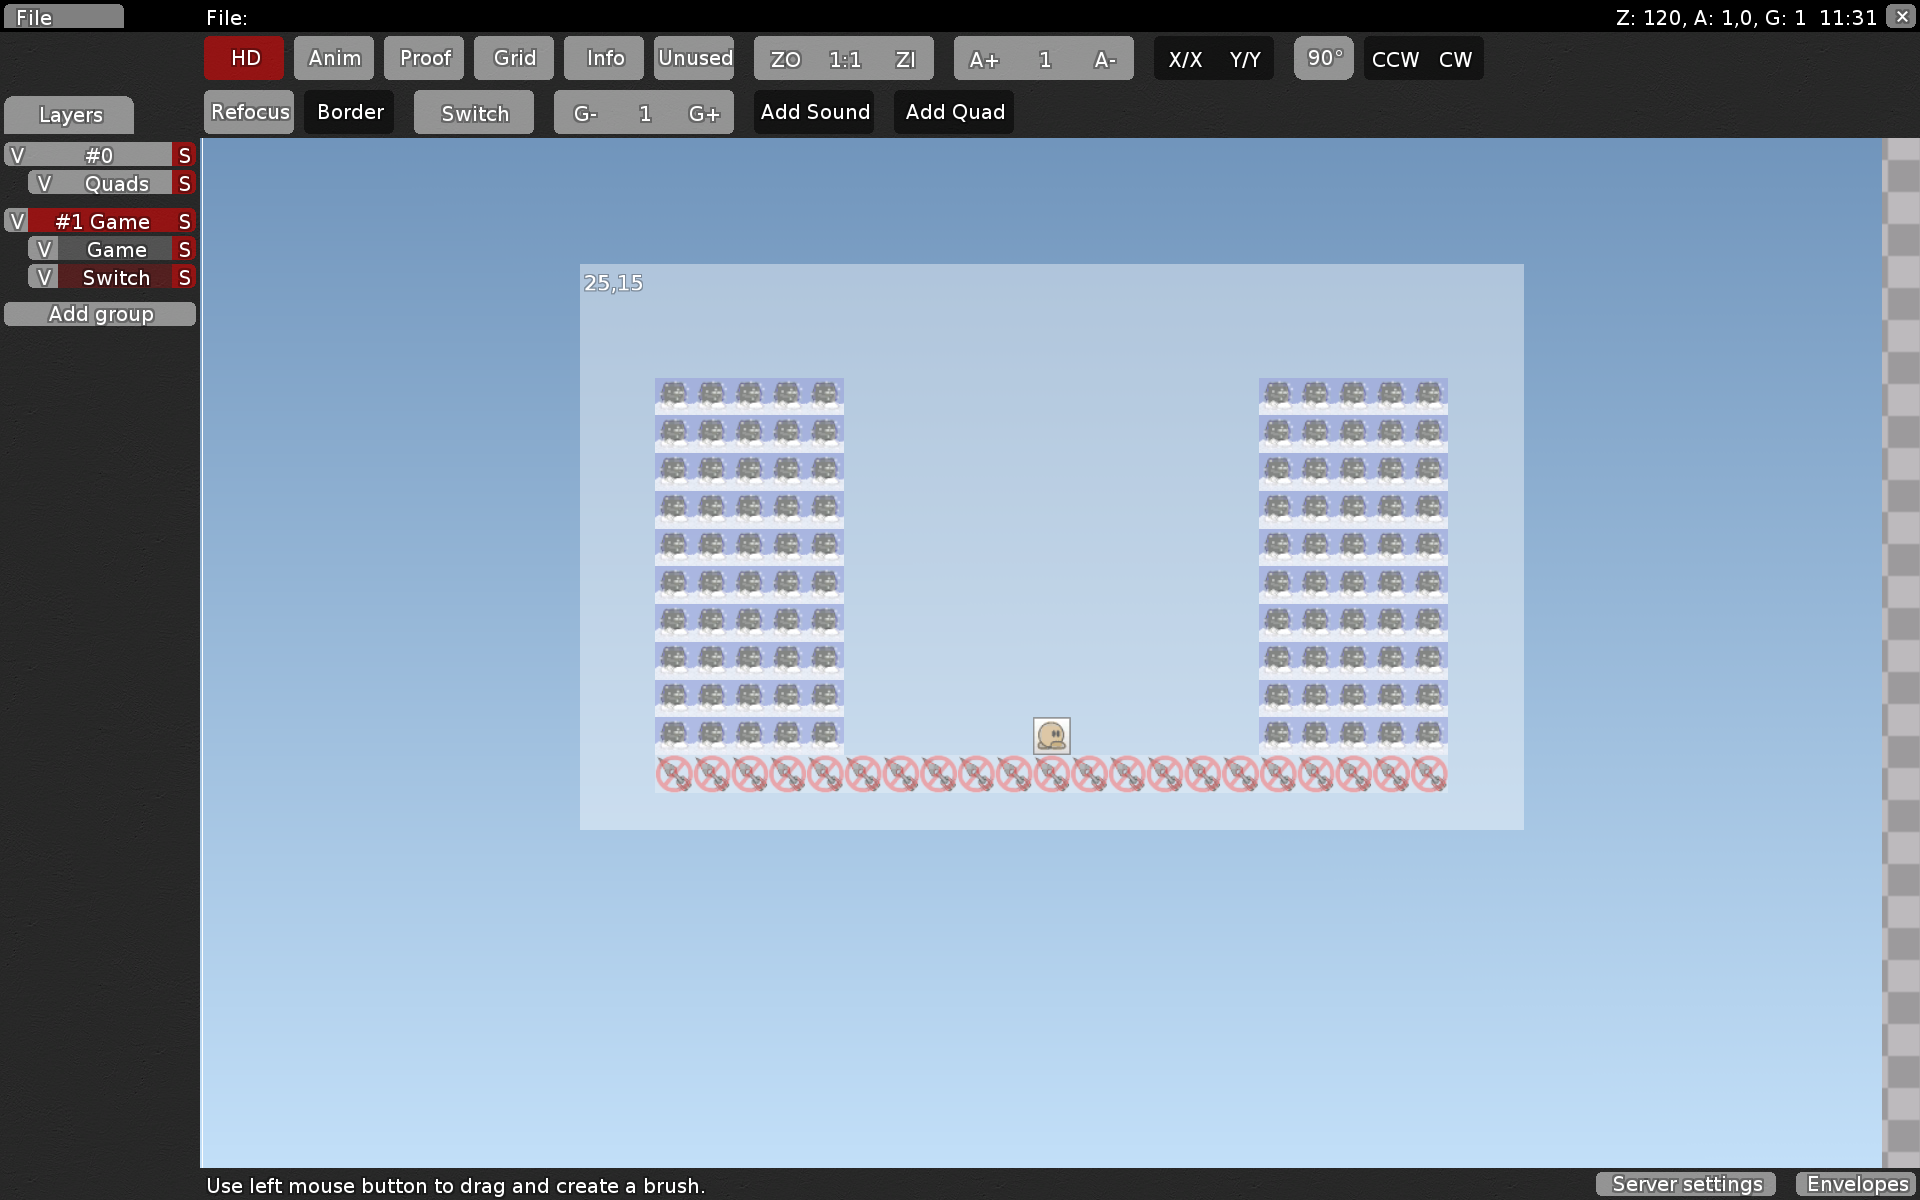Select the tee spawn tile in map
Viewport: 1920px width, 1200px height.
pos(1051,736)
